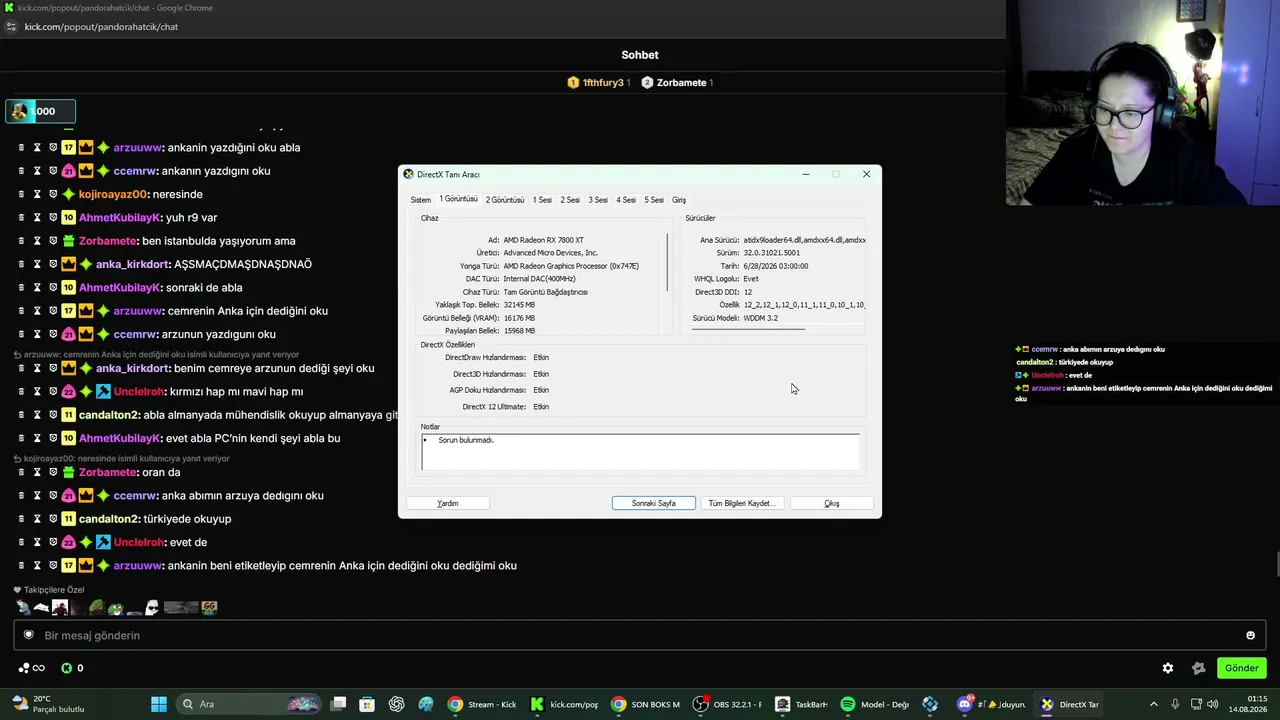Click the Yardım button

pyautogui.click(x=448, y=503)
